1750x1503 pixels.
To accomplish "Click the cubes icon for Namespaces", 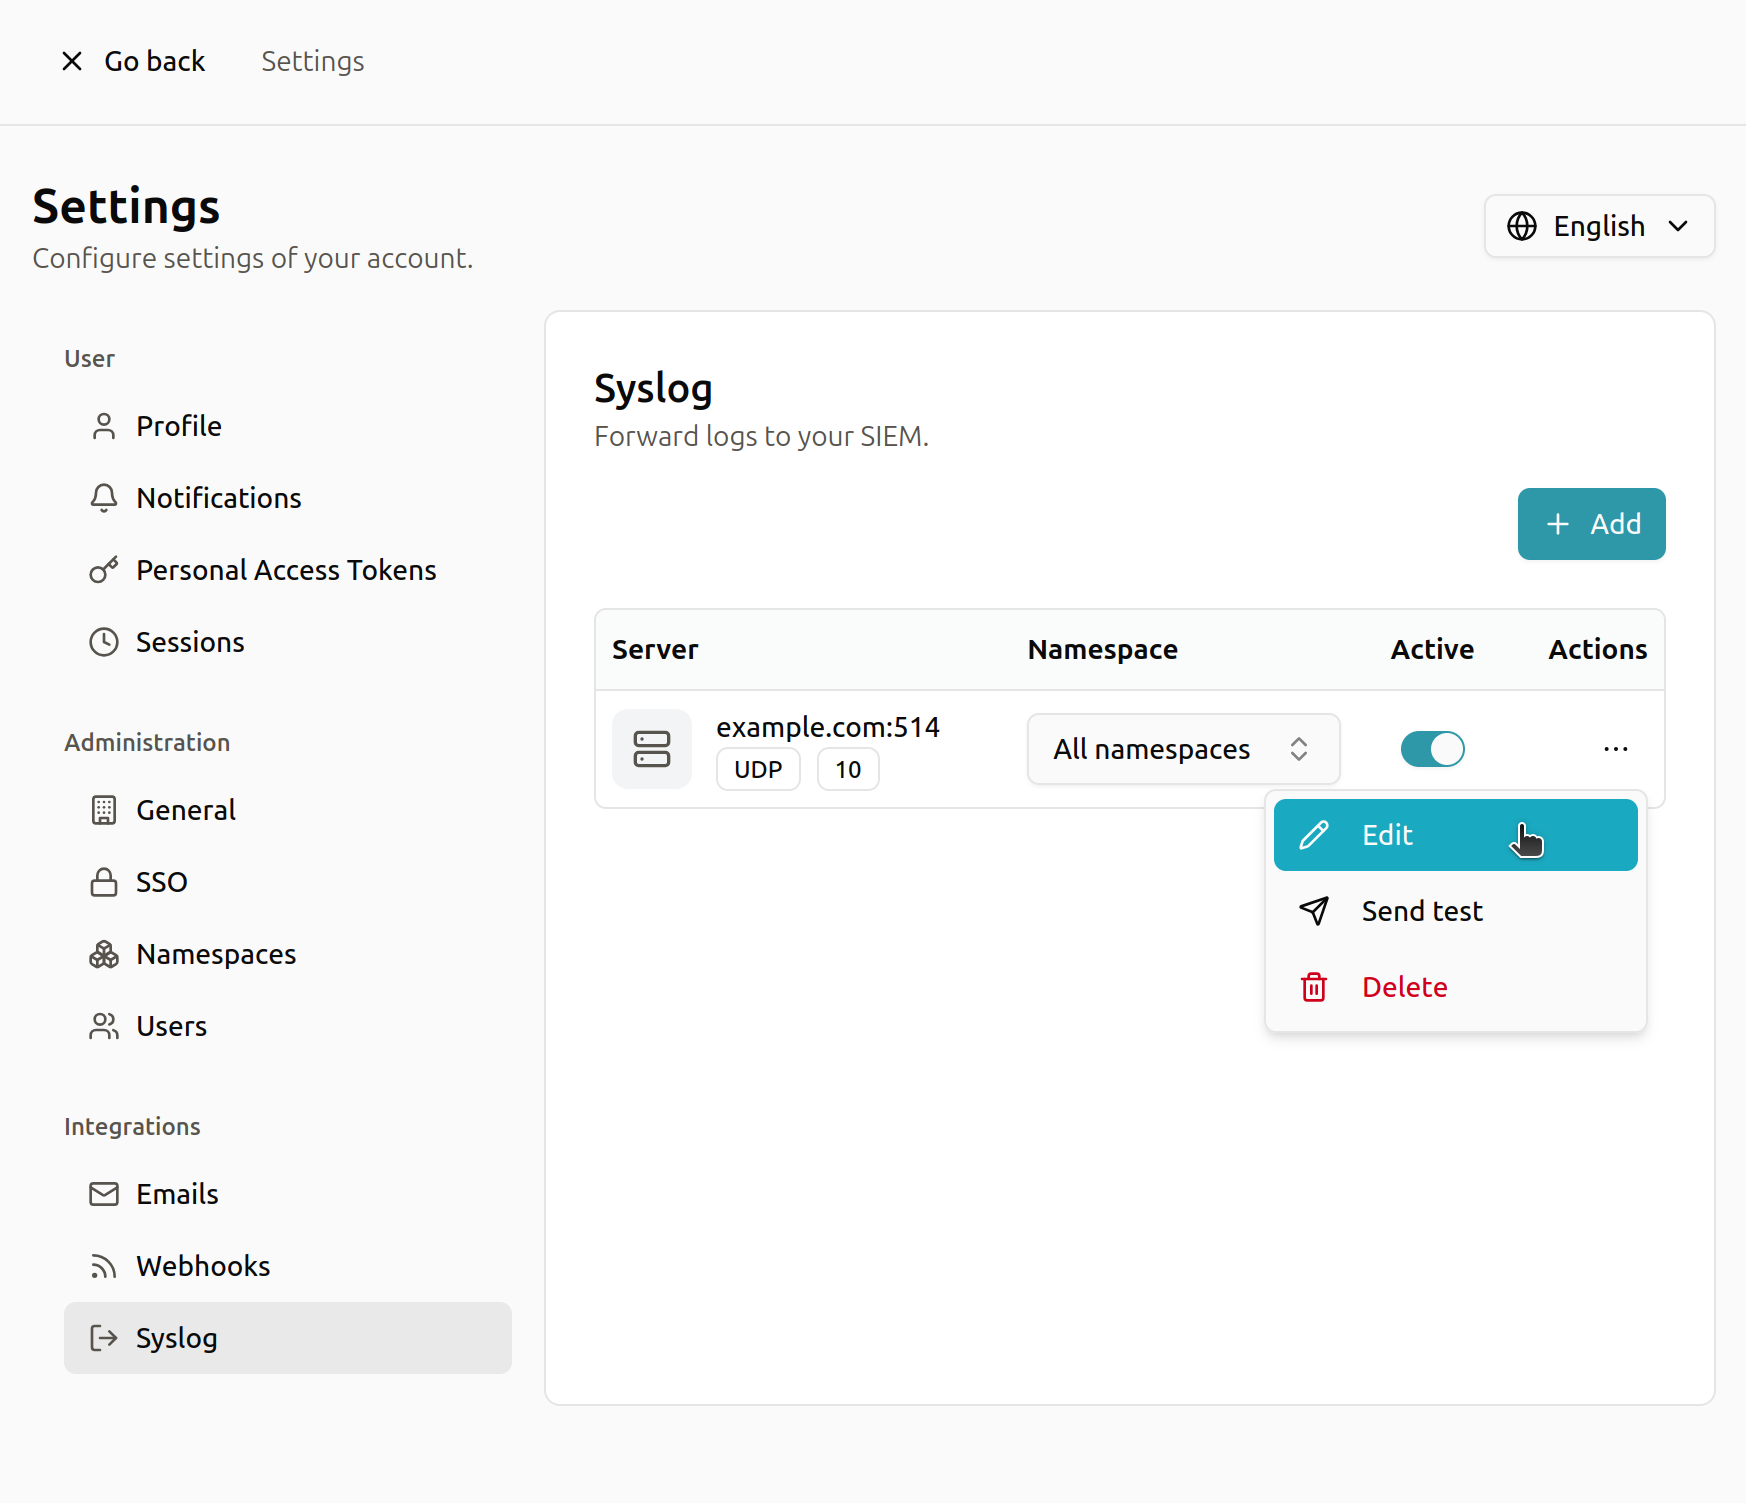I will (x=103, y=954).
